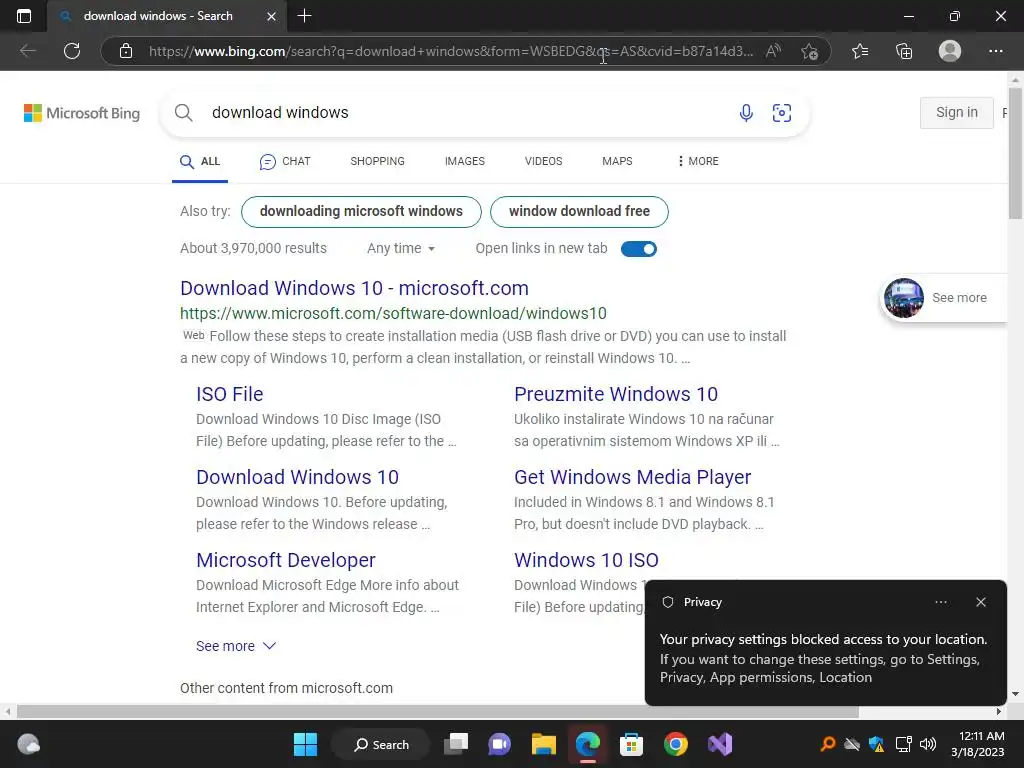Open Microsoft Store from taskbar

632,744
